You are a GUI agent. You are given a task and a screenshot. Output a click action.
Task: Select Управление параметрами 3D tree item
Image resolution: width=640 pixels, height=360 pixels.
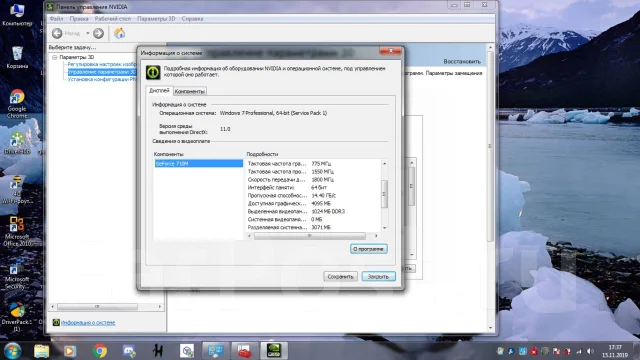(102, 72)
